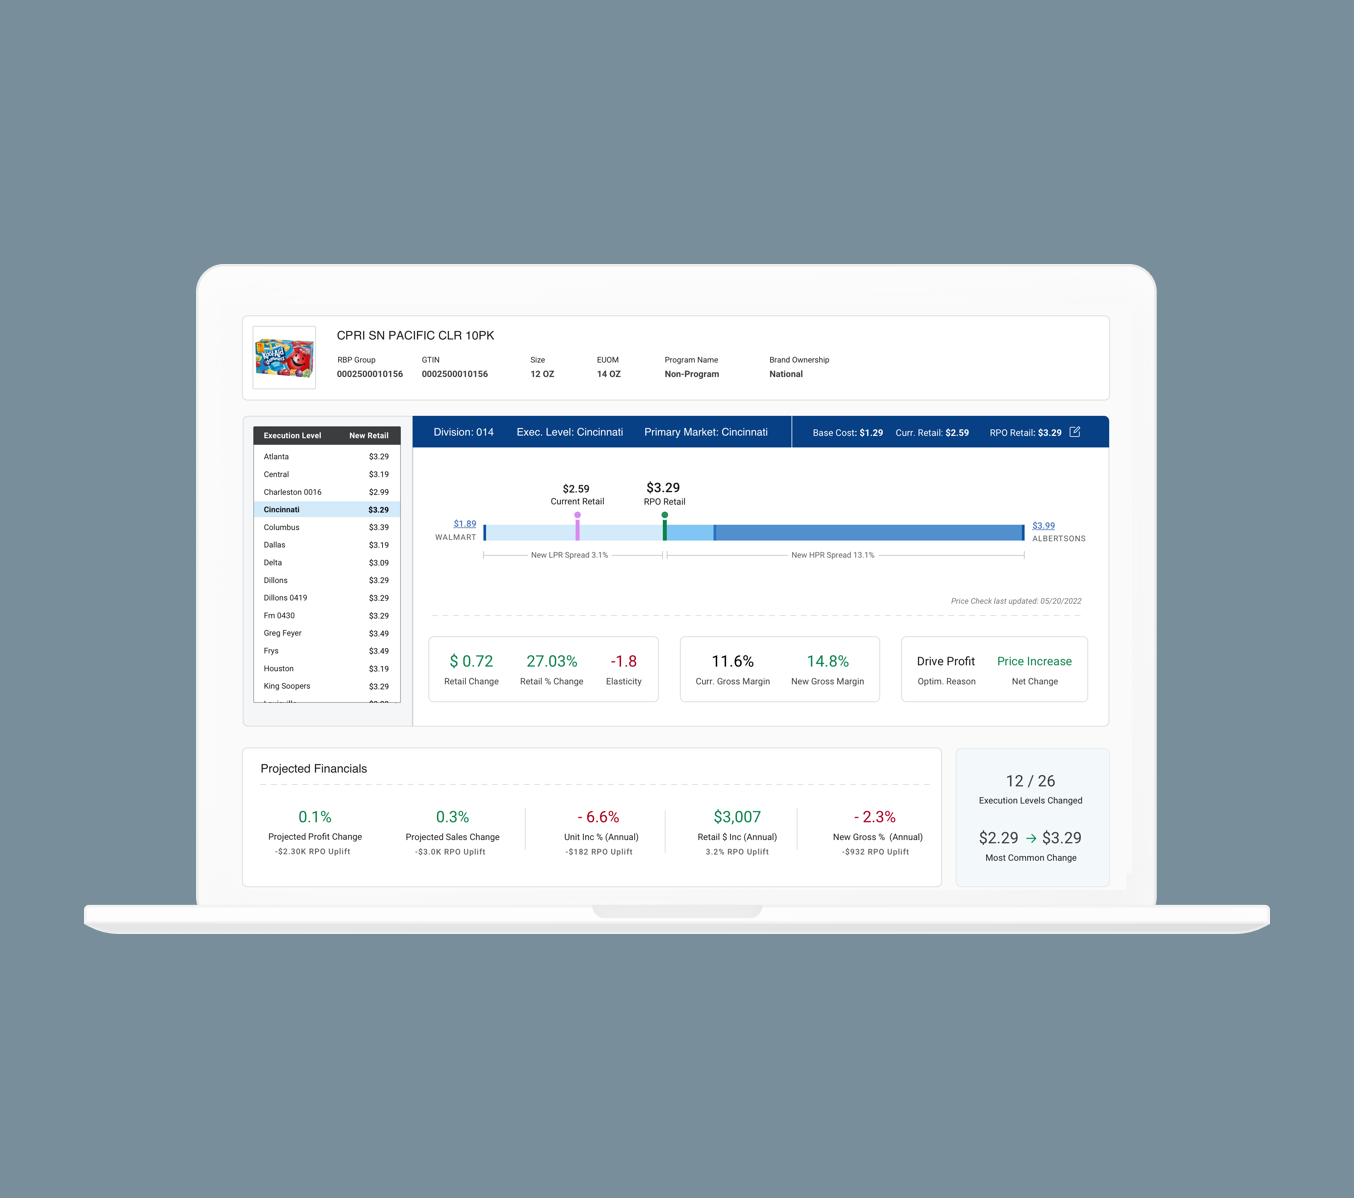1354x1198 pixels.
Task: Click the 14.8% New Gross Margin value
Action: (828, 661)
